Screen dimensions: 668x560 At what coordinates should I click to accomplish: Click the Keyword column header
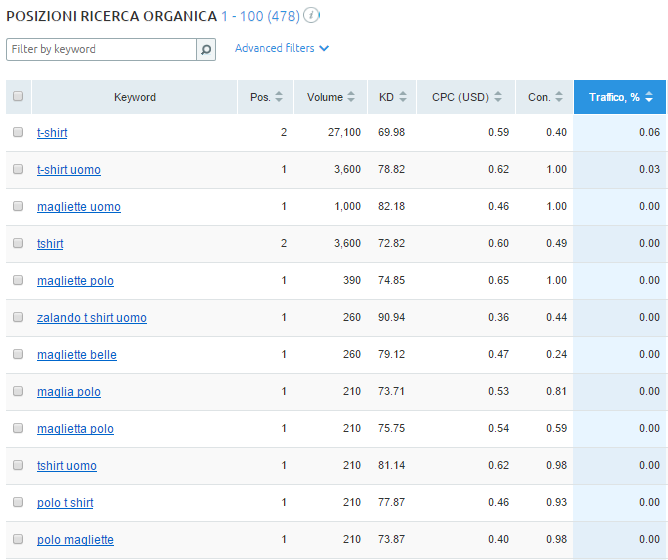click(x=135, y=97)
